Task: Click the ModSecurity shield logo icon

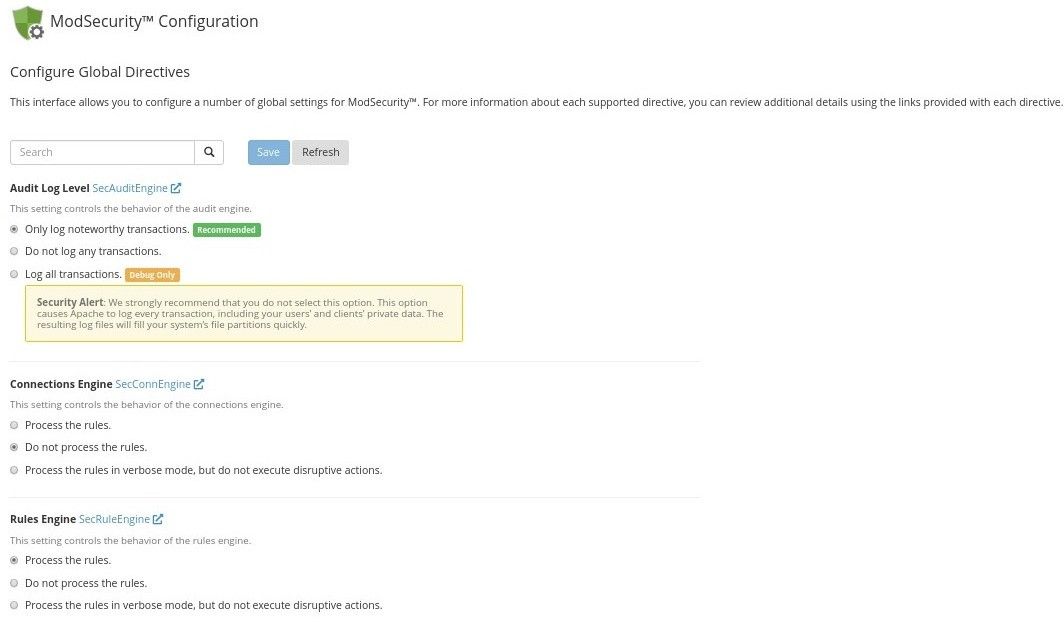Action: (28, 22)
